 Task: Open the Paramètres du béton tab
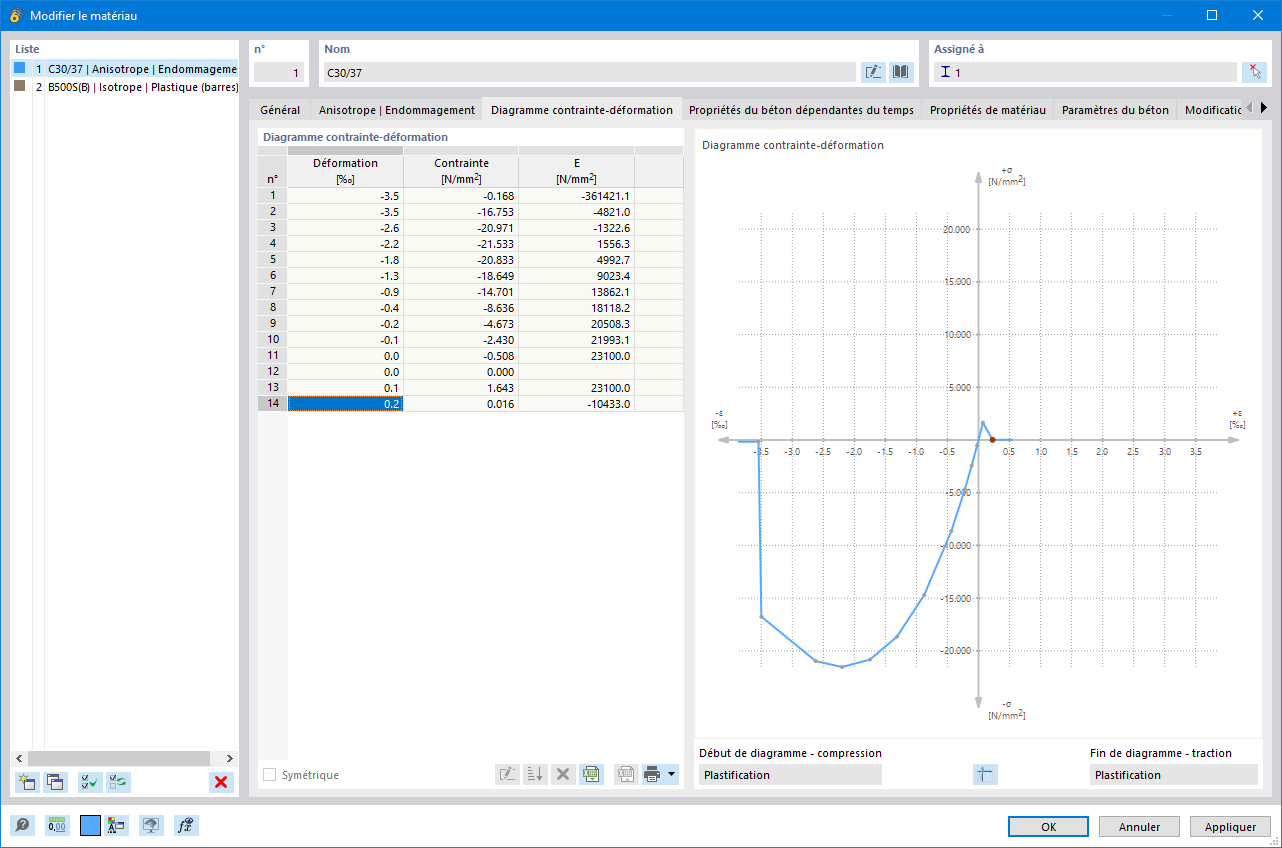[x=1115, y=110]
